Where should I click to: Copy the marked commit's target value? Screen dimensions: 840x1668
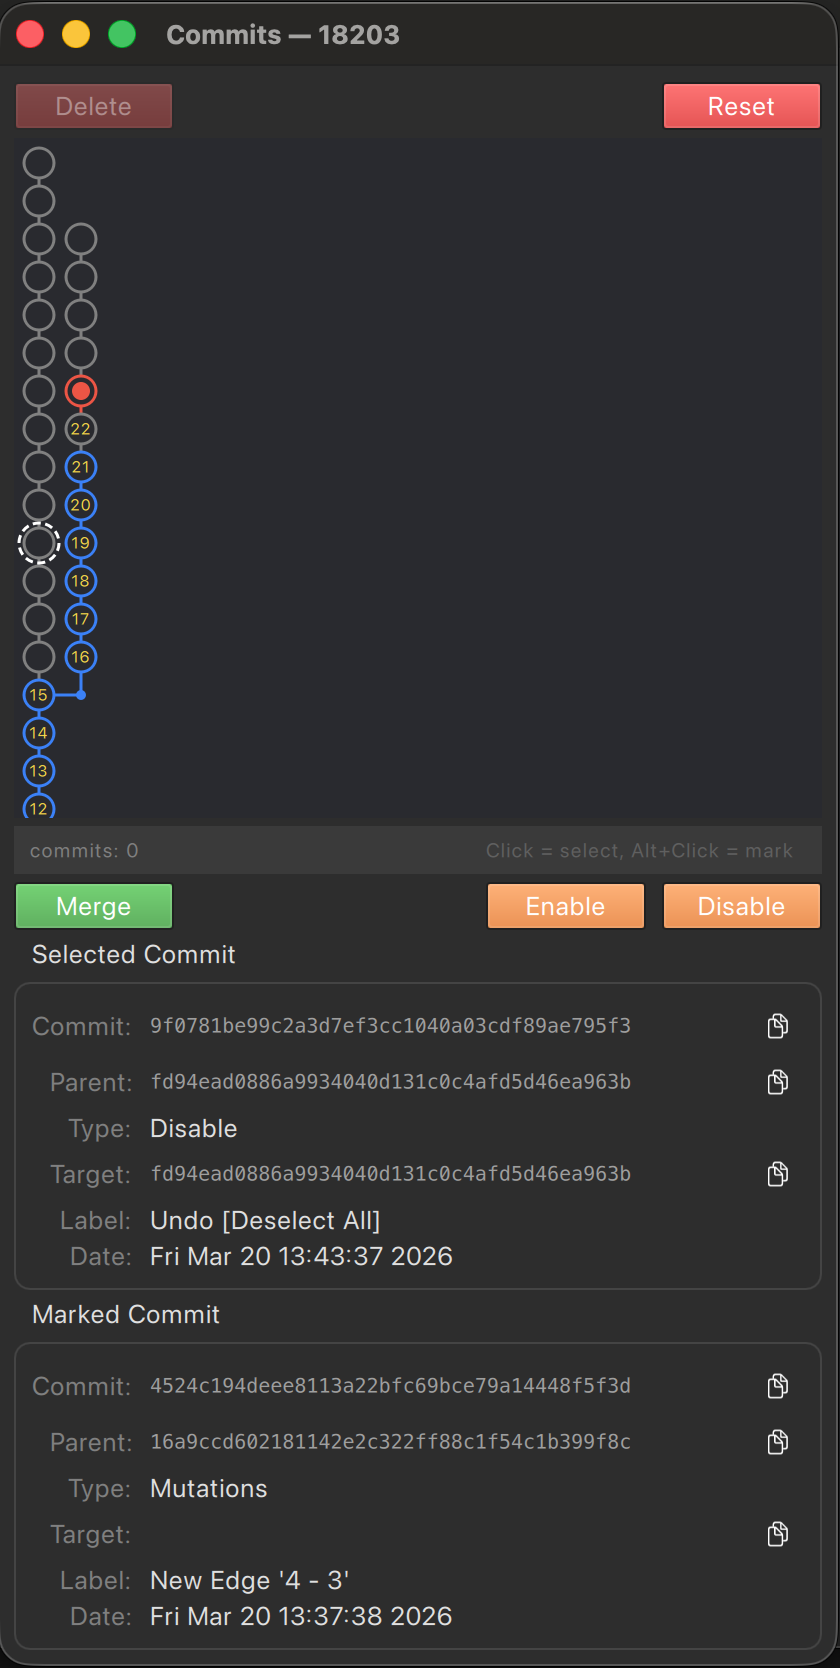pyautogui.click(x=777, y=1534)
